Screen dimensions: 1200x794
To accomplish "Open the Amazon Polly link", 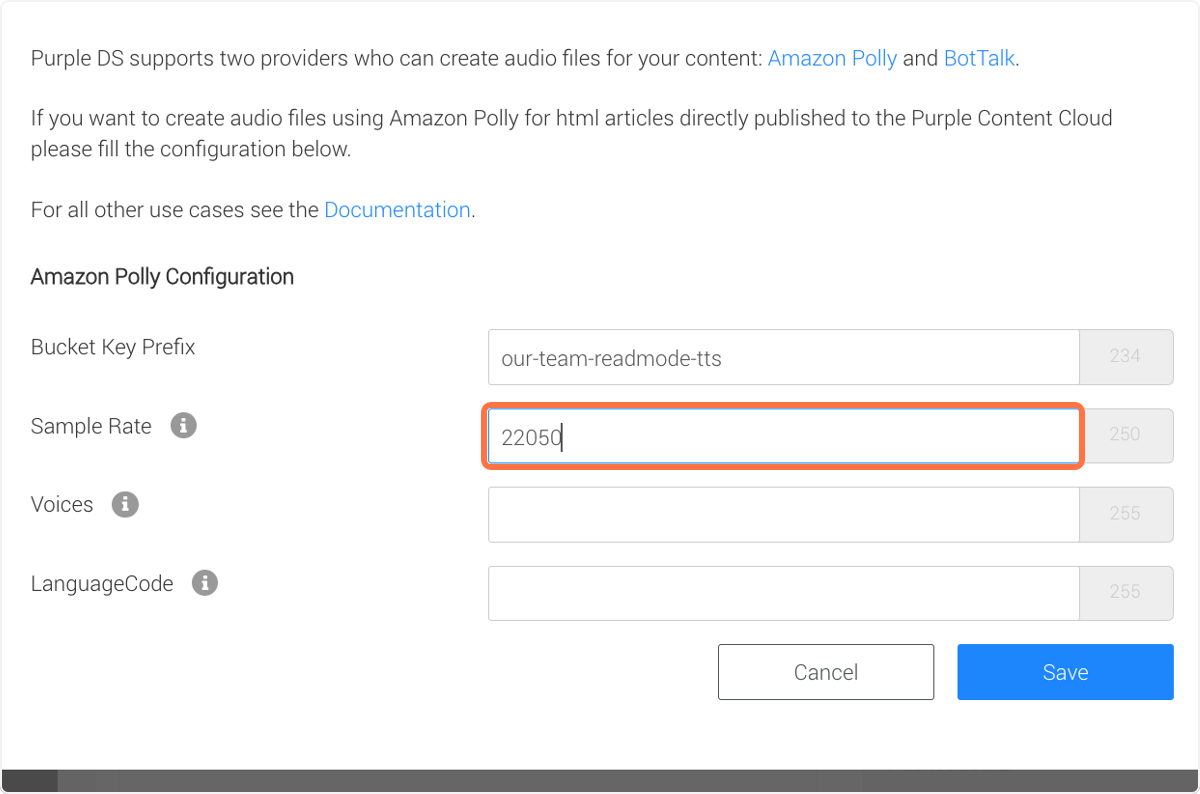I will (x=832, y=58).
